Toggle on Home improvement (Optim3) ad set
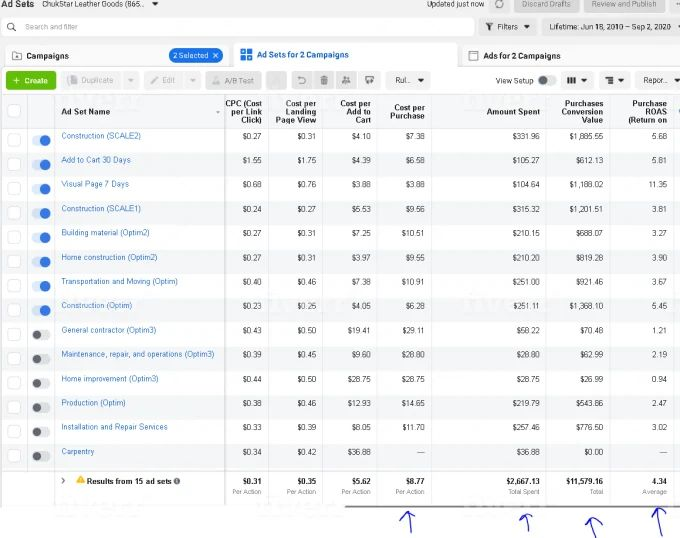 41,383
